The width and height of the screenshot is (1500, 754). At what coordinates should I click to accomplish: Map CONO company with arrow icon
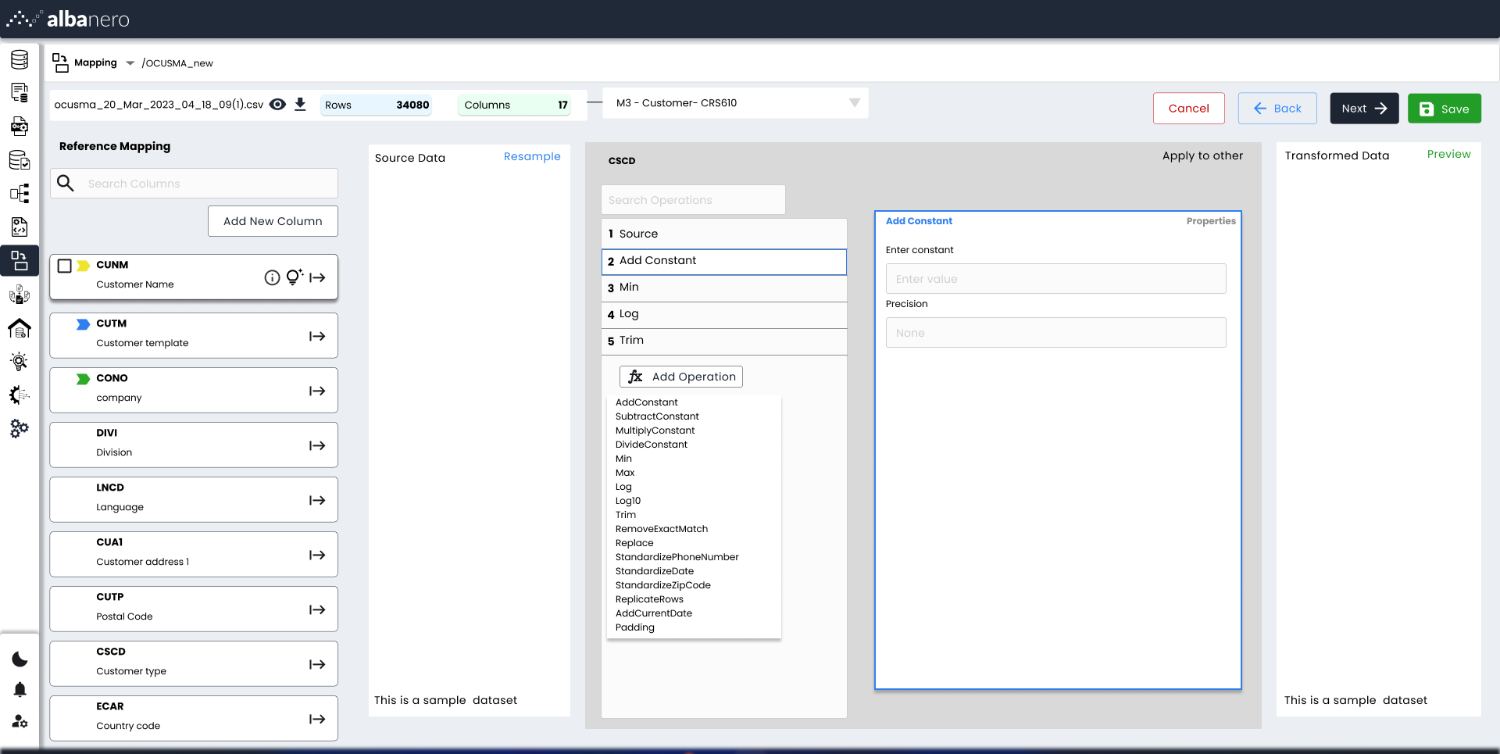[x=317, y=391]
